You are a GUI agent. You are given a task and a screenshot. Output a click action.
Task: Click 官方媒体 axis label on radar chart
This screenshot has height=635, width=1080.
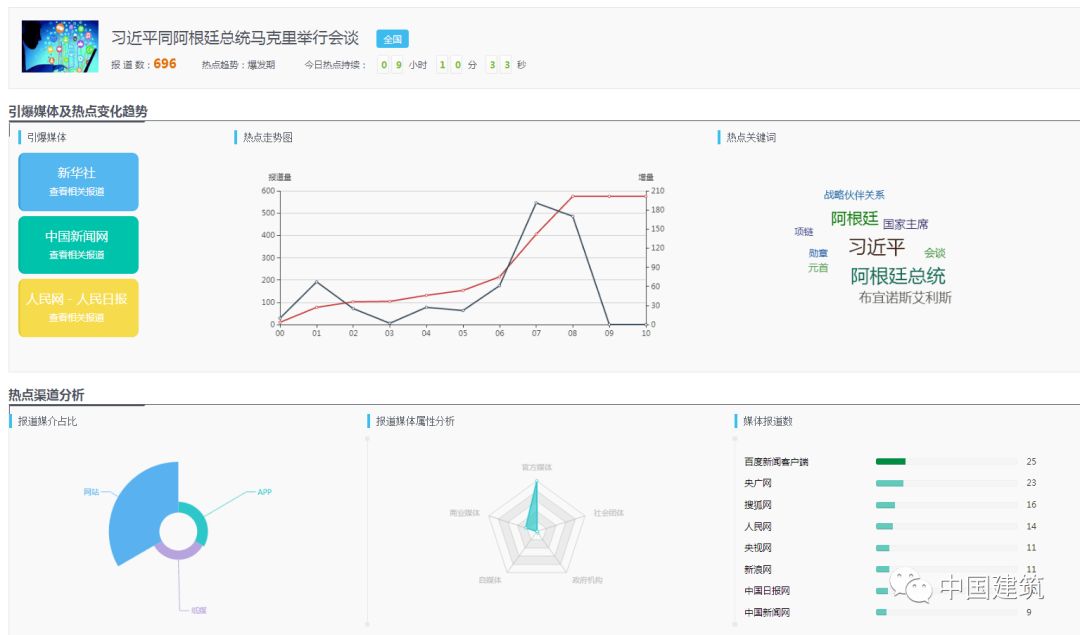coord(537,467)
